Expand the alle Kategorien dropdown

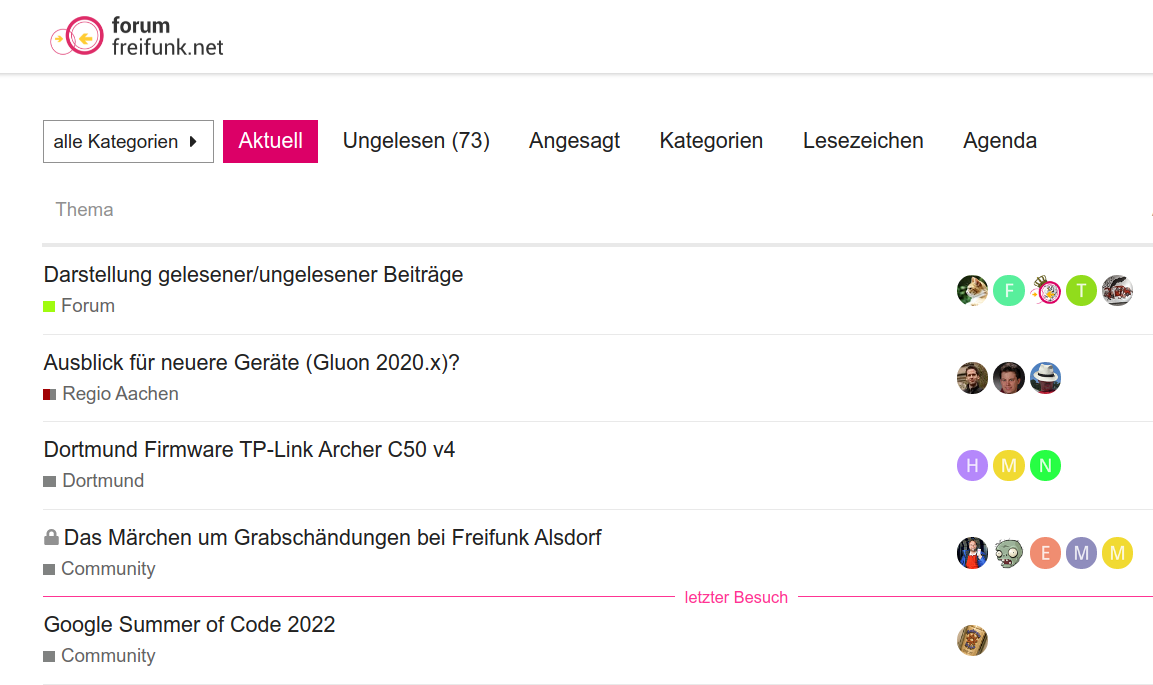click(129, 142)
